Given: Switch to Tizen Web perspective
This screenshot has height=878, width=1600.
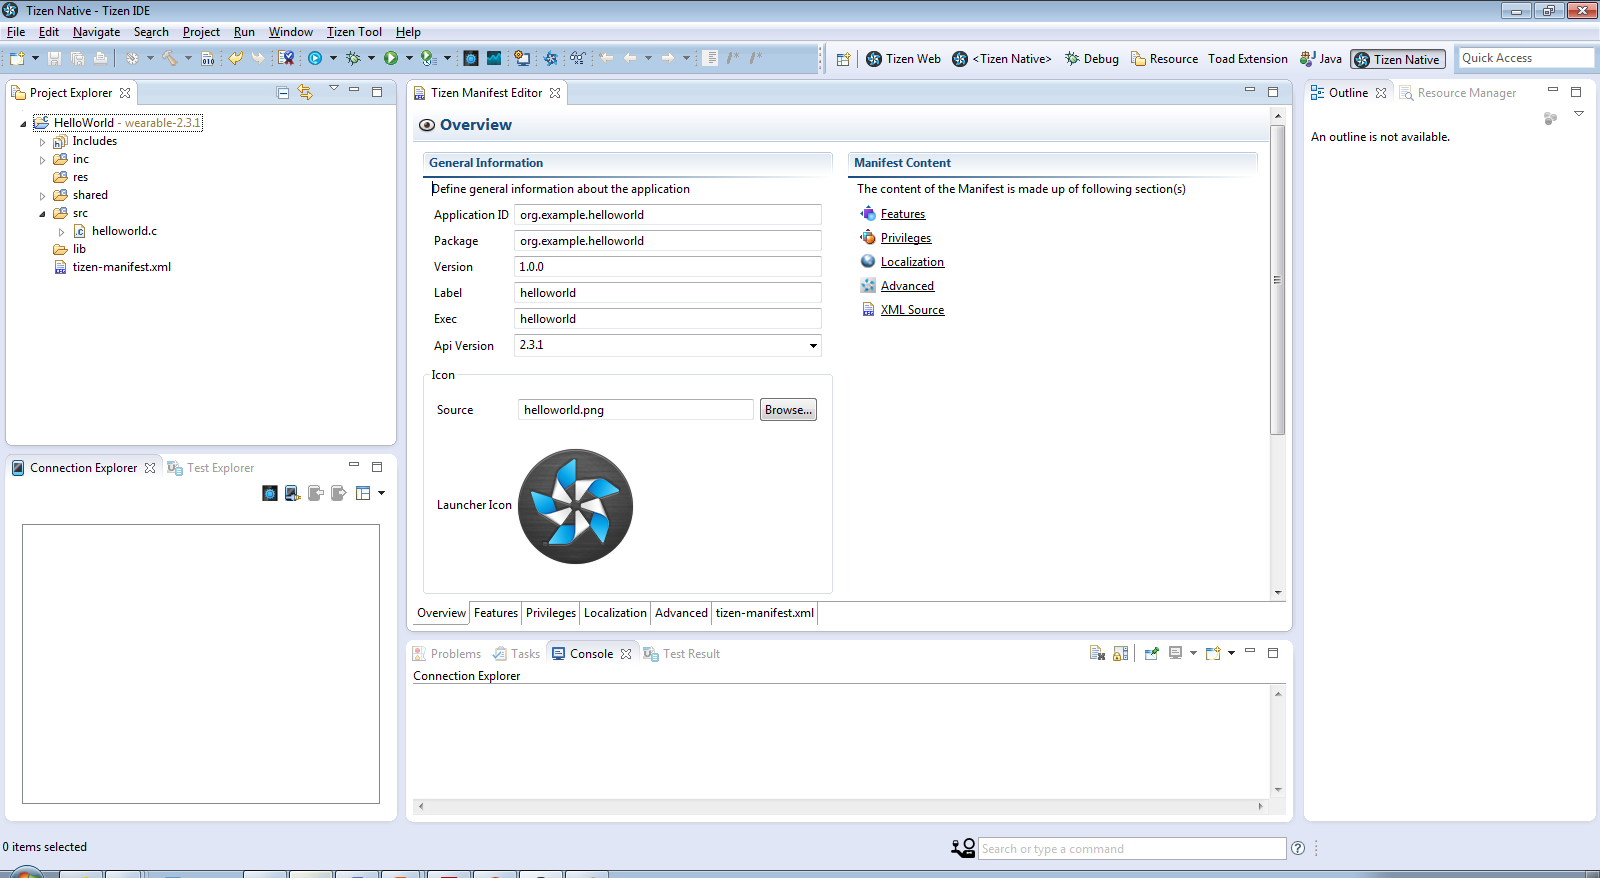Looking at the screenshot, I should tap(903, 59).
